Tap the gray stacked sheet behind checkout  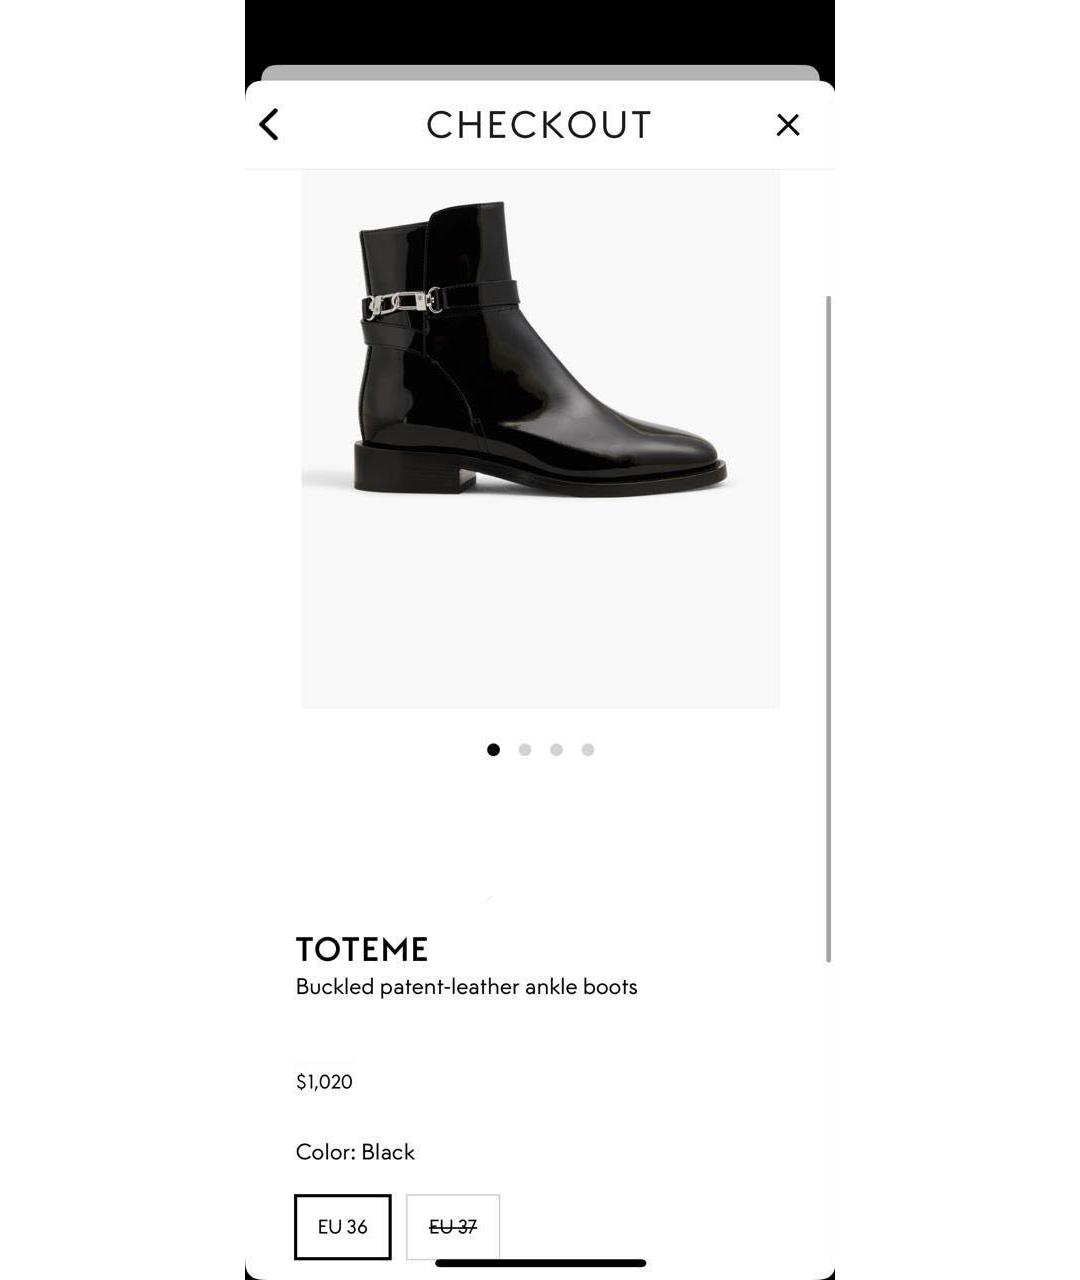tap(540, 72)
